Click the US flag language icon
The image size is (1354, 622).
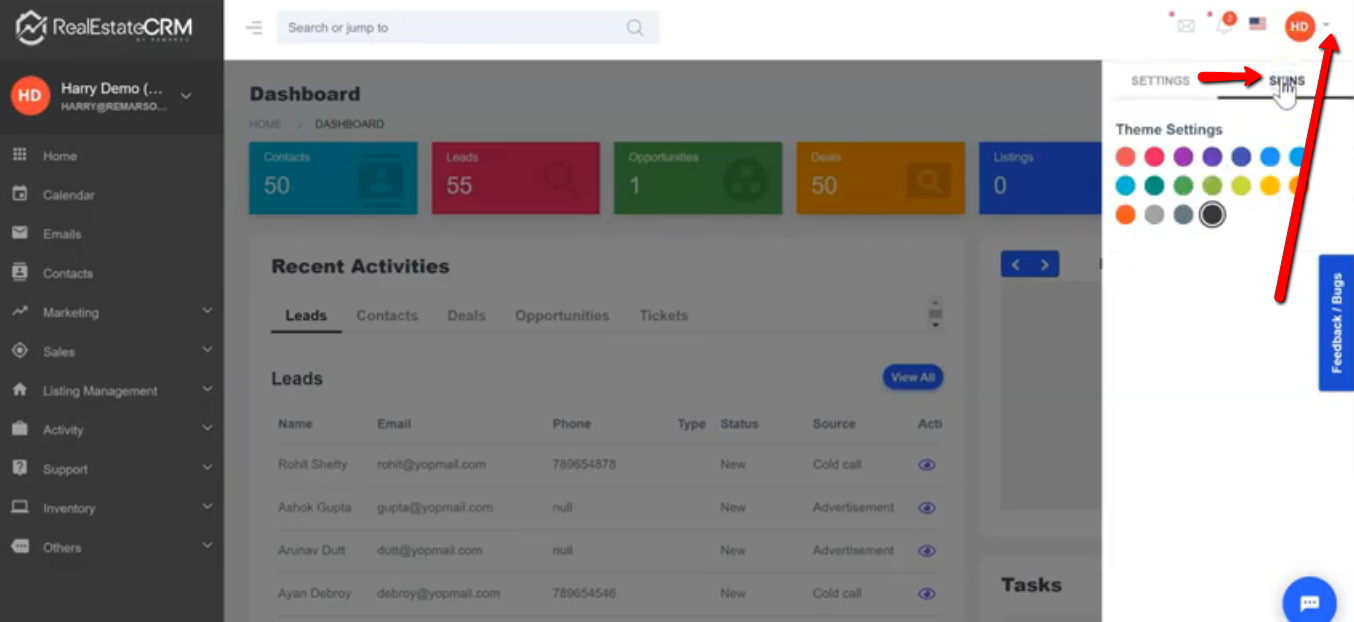click(x=1258, y=24)
